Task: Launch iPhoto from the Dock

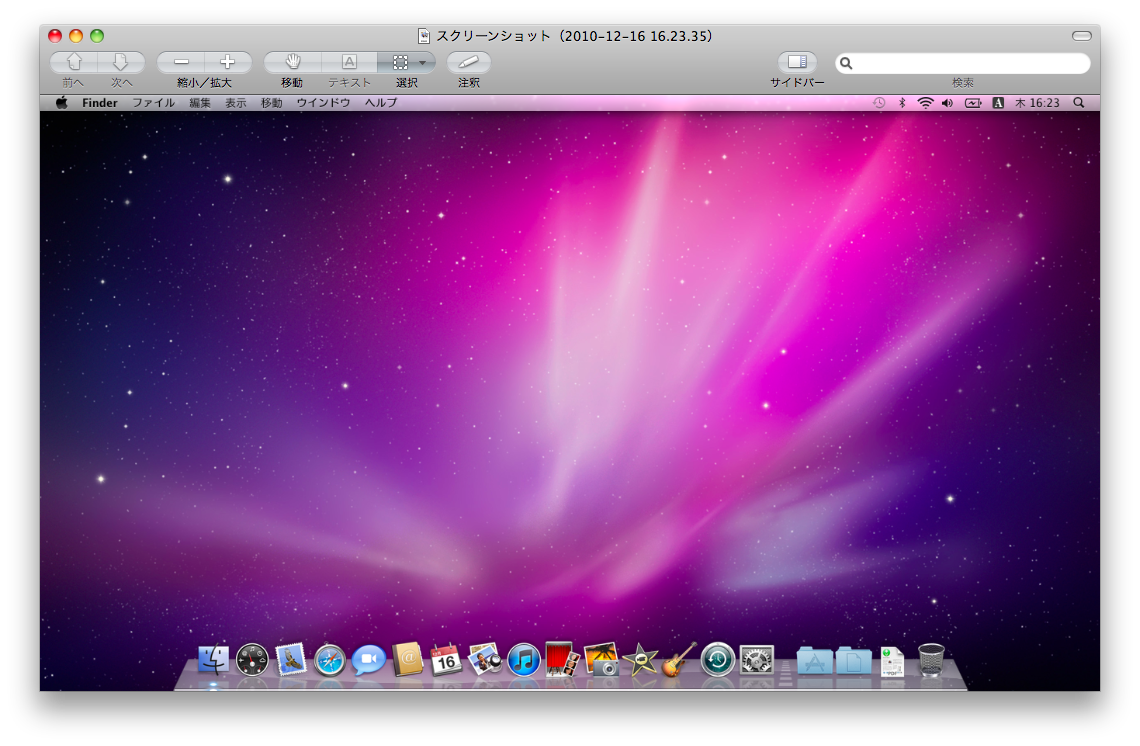Action: click(601, 659)
